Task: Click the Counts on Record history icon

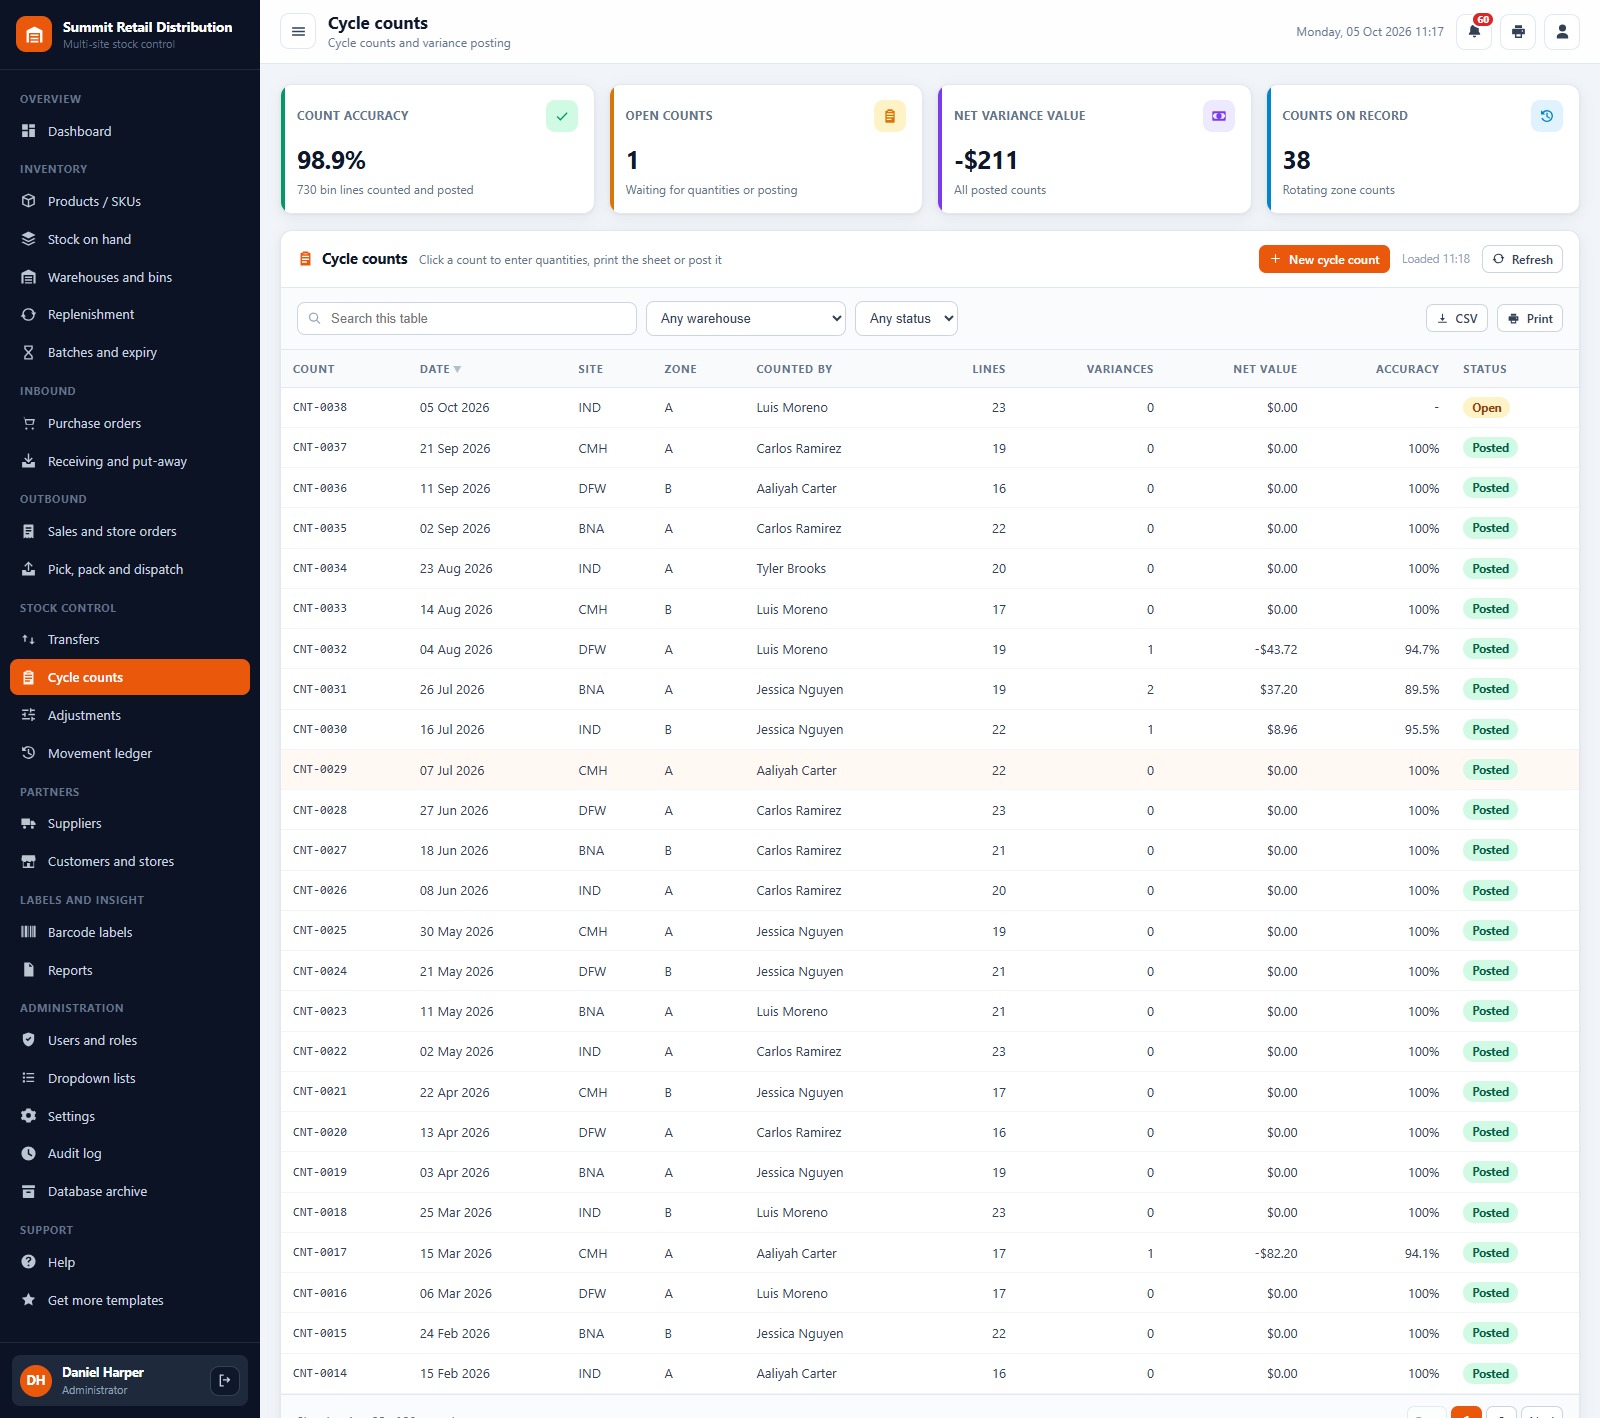Action: point(1547,116)
